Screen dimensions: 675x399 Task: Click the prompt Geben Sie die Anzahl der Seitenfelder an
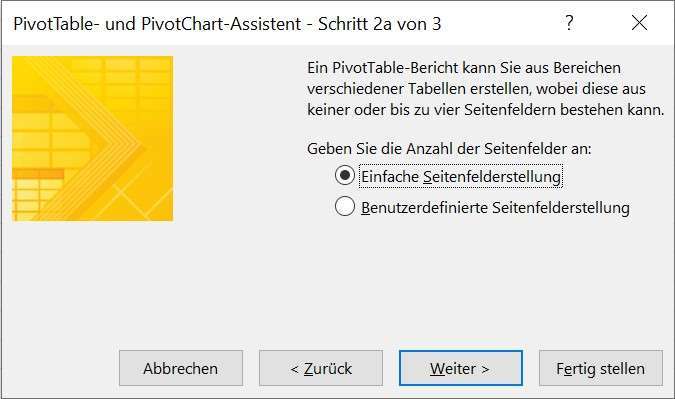[449, 149]
